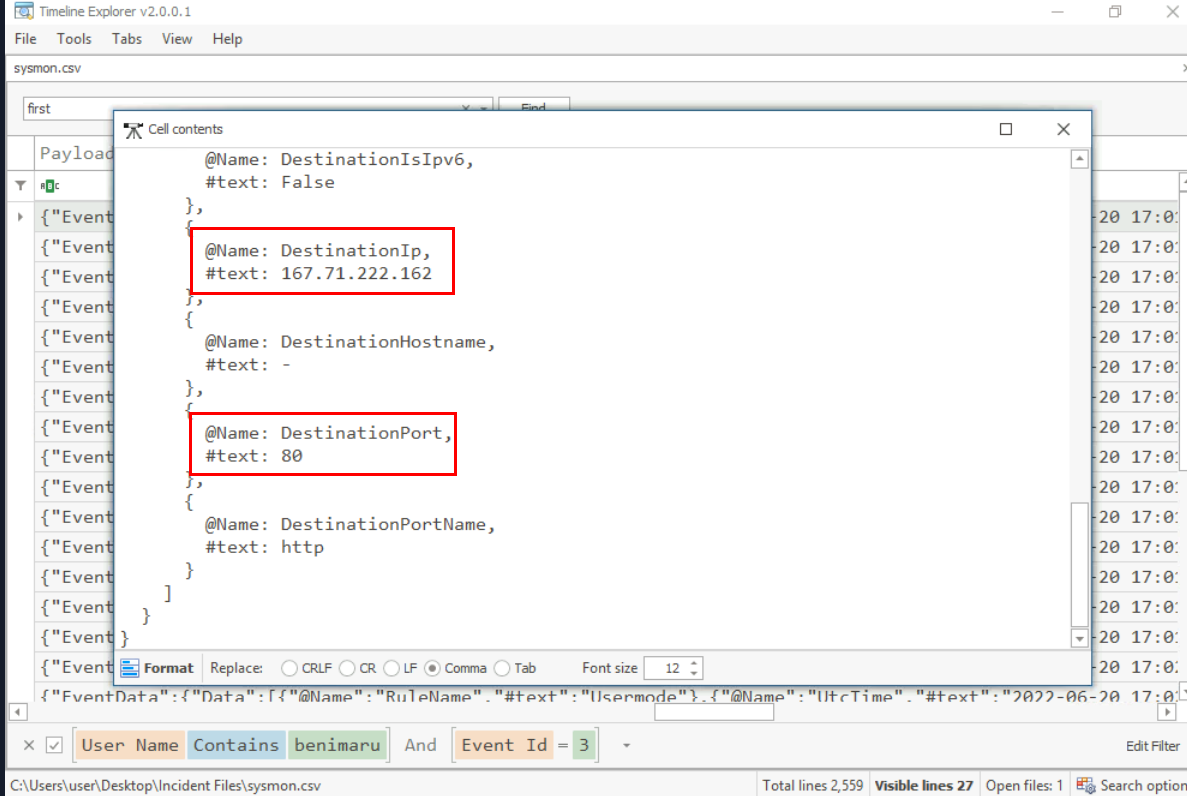Click the file path in status bar
This screenshot has width=1187, height=796.
point(166,785)
